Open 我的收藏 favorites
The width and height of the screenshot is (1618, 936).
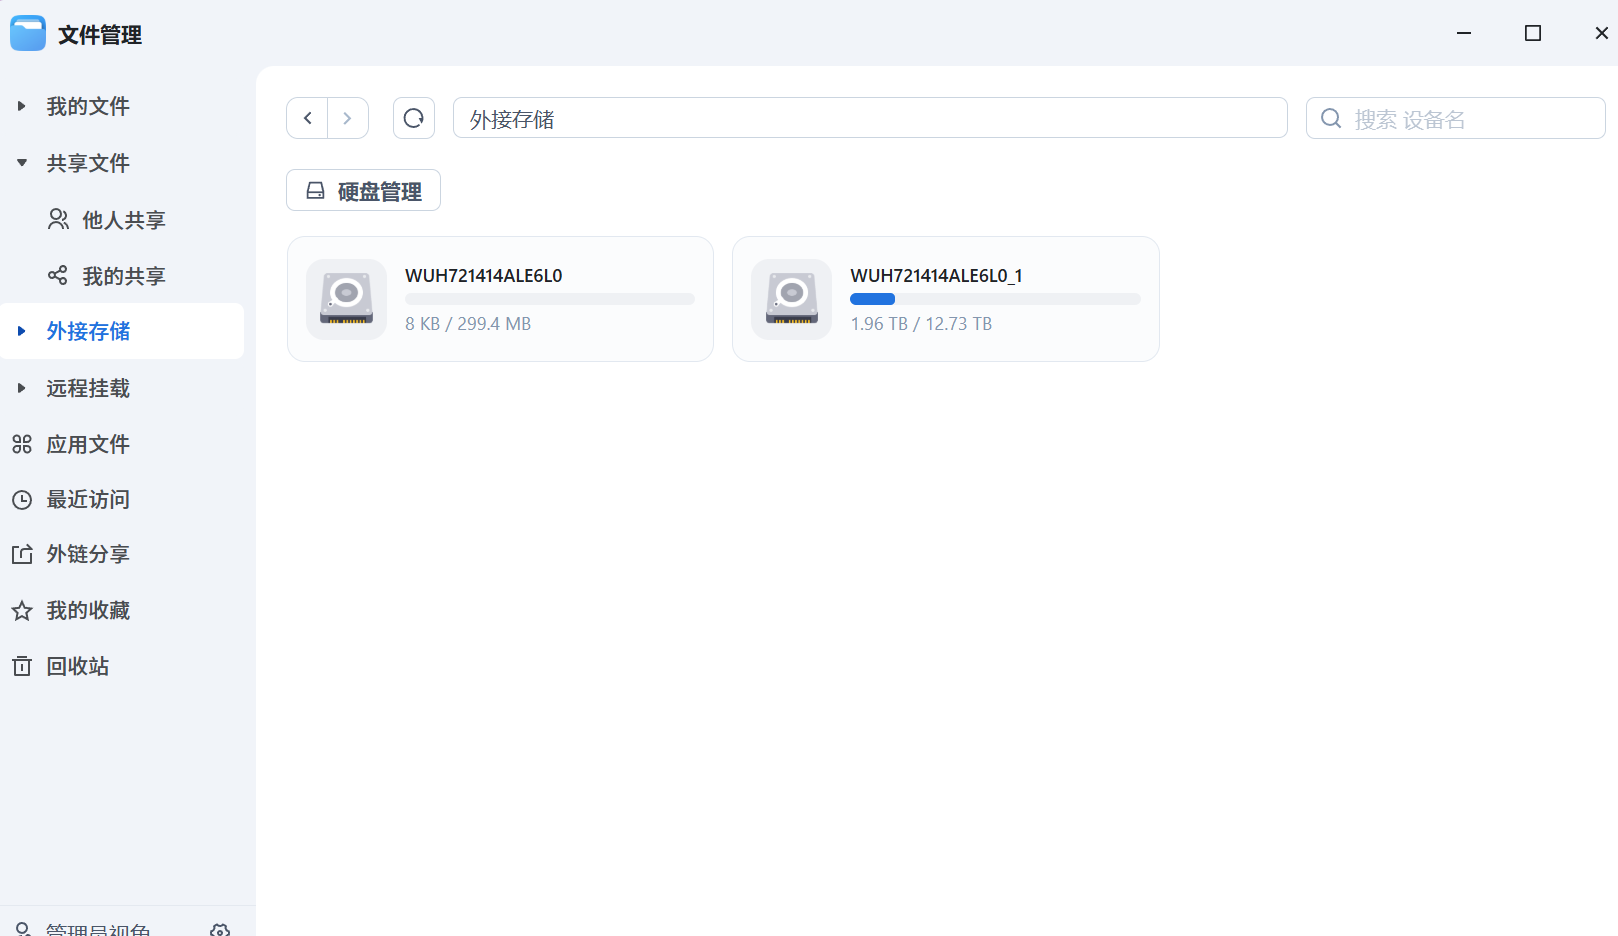[88, 610]
